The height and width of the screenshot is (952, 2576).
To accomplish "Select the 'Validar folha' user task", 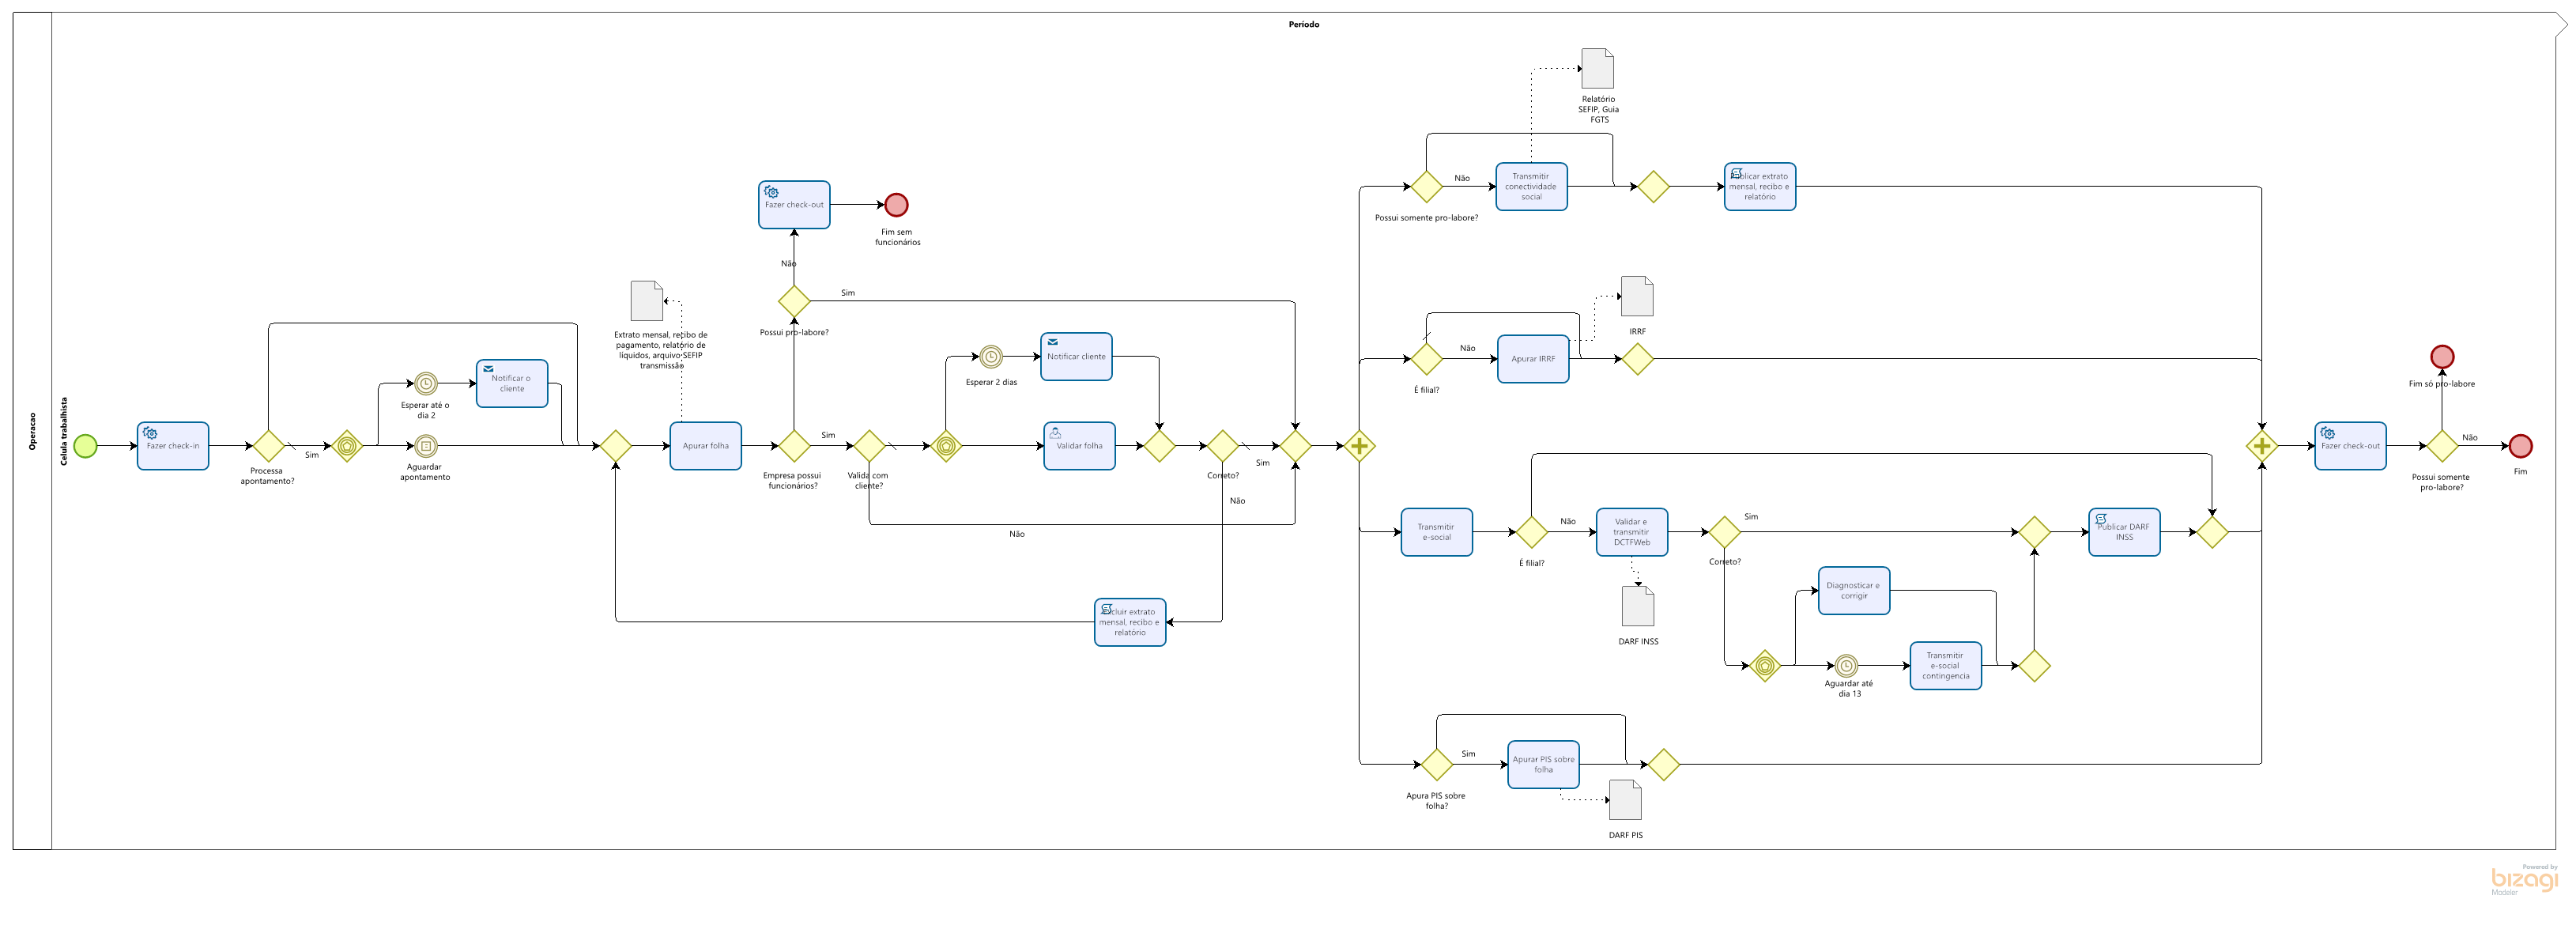I will pos(1080,446).
